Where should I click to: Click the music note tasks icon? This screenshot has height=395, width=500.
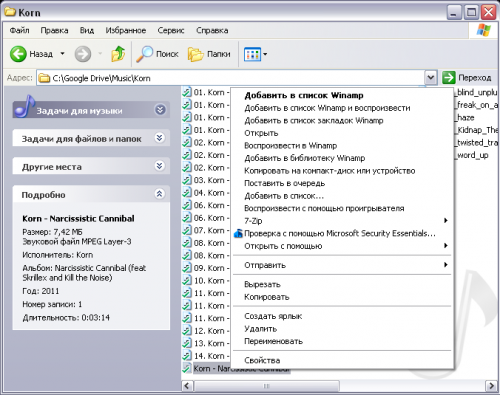(x=25, y=106)
